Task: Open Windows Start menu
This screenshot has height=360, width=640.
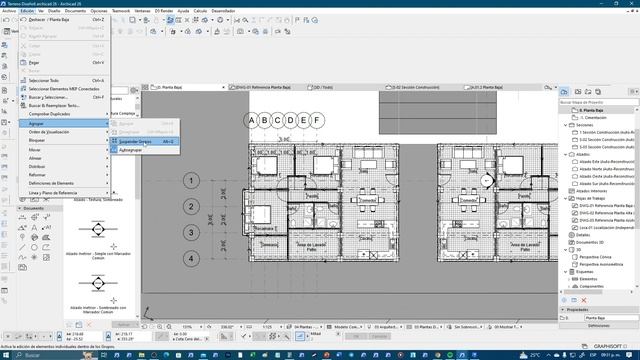Action: 6,355
